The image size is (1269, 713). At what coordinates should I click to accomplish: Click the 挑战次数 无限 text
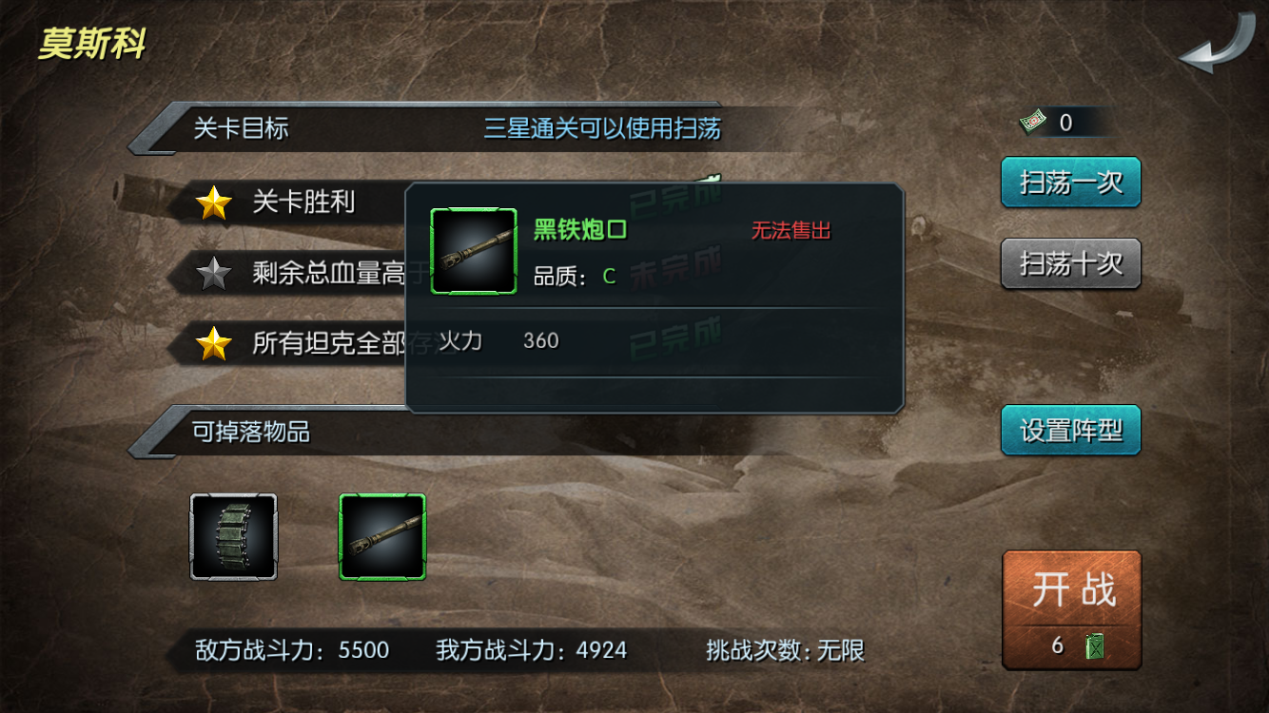(785, 651)
